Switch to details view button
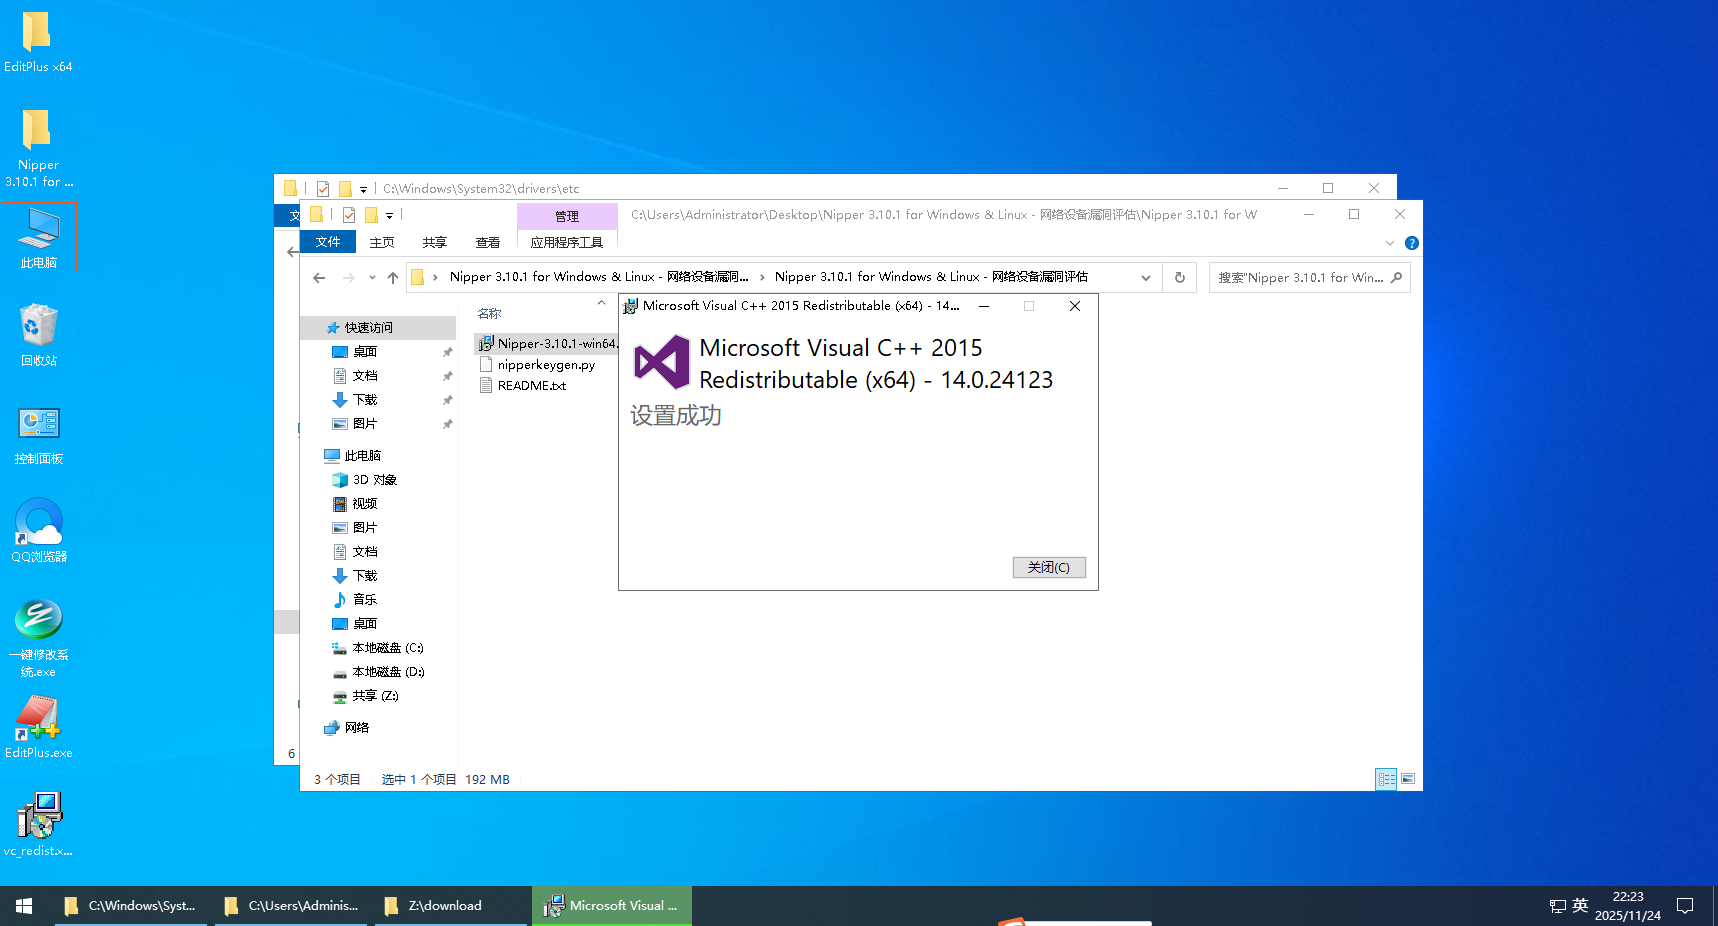This screenshot has height=926, width=1718. 1386,779
